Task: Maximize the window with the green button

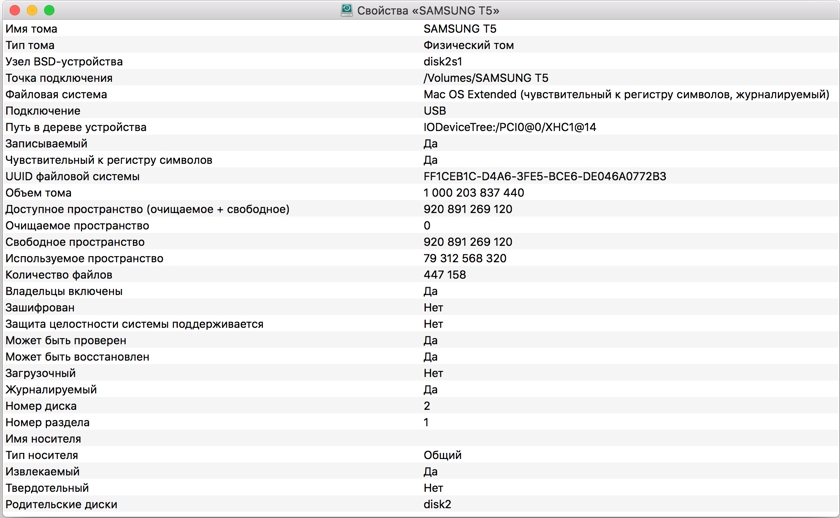Action: click(x=49, y=10)
